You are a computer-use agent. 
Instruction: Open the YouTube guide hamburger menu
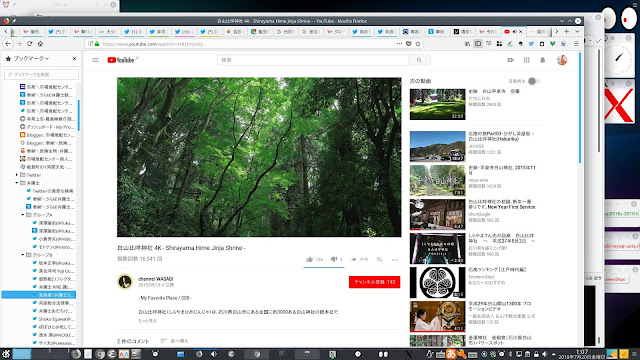(95, 60)
